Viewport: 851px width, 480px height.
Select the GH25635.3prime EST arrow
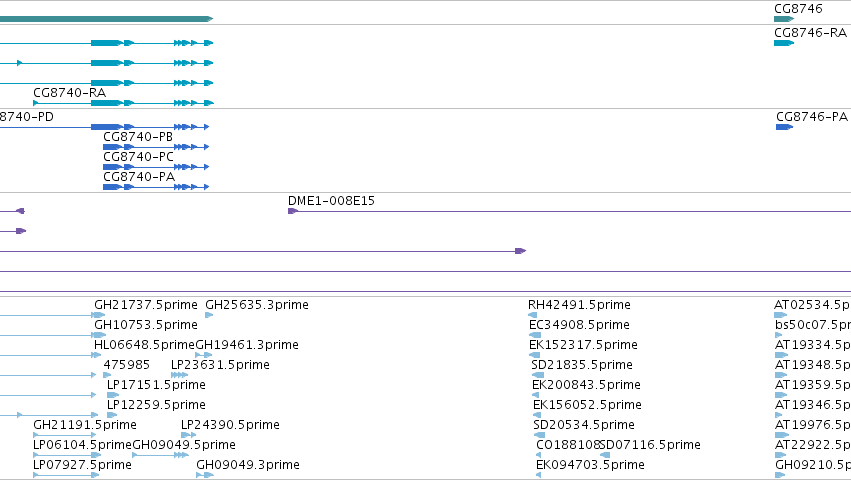pyautogui.click(x=209, y=315)
